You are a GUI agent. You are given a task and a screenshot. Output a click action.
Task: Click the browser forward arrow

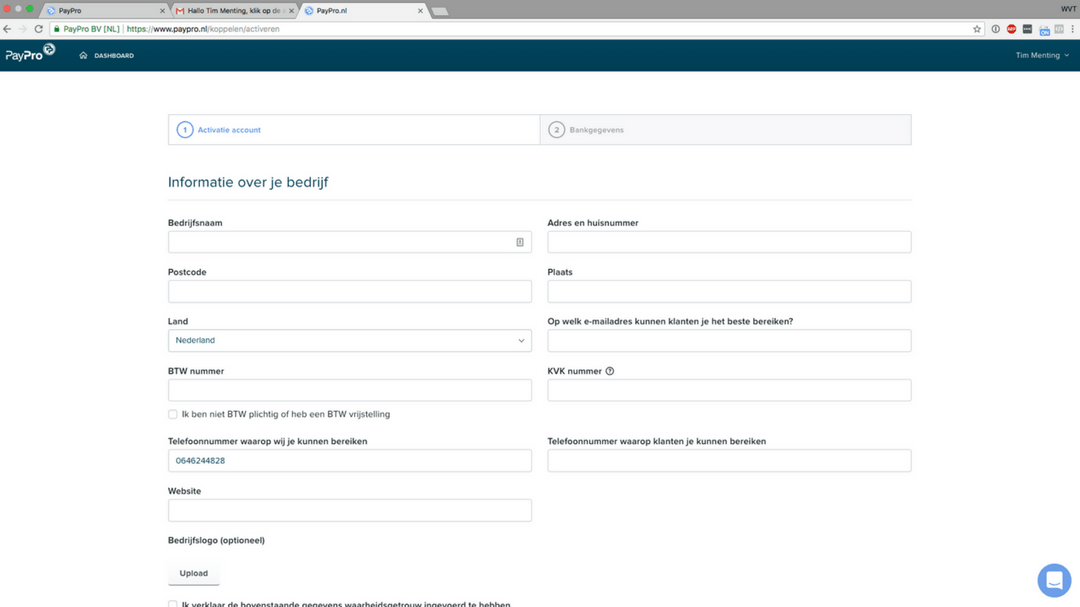tap(23, 29)
